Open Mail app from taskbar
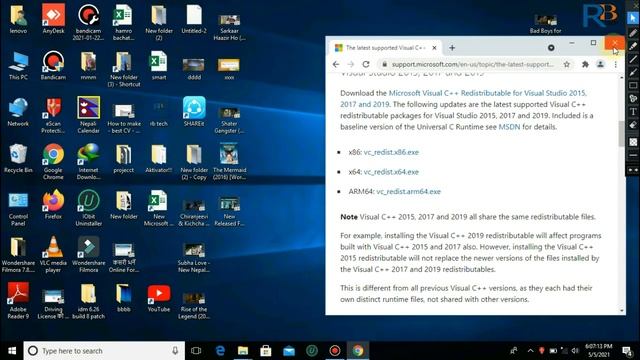The image size is (640, 360). click(x=289, y=351)
